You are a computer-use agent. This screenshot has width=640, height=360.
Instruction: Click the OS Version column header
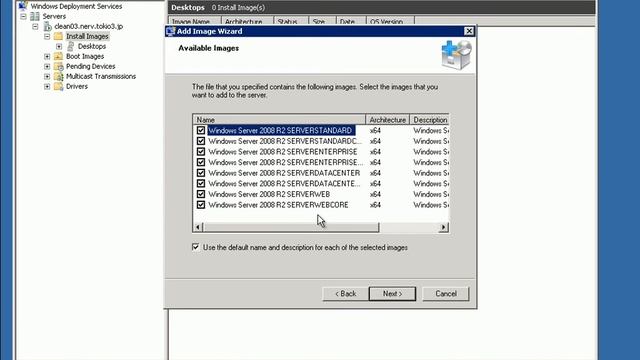[390, 22]
